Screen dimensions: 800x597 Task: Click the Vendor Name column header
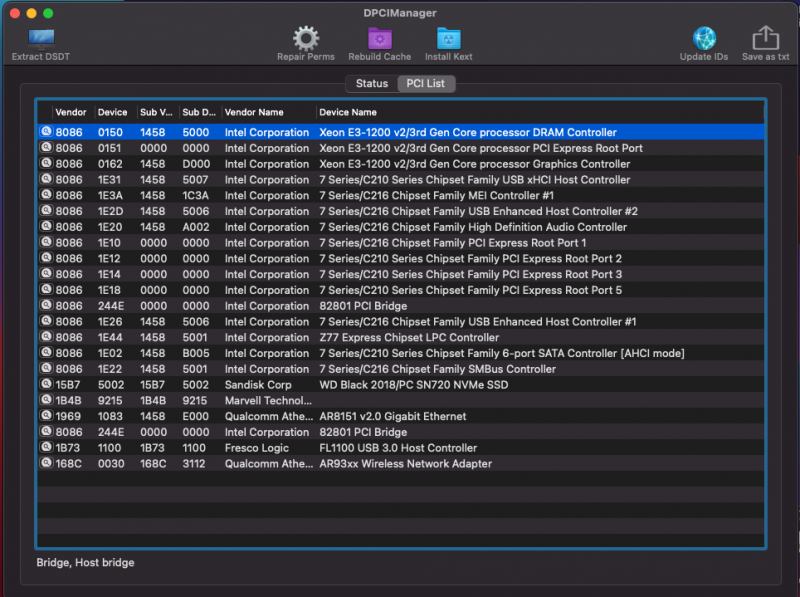pyautogui.click(x=254, y=112)
